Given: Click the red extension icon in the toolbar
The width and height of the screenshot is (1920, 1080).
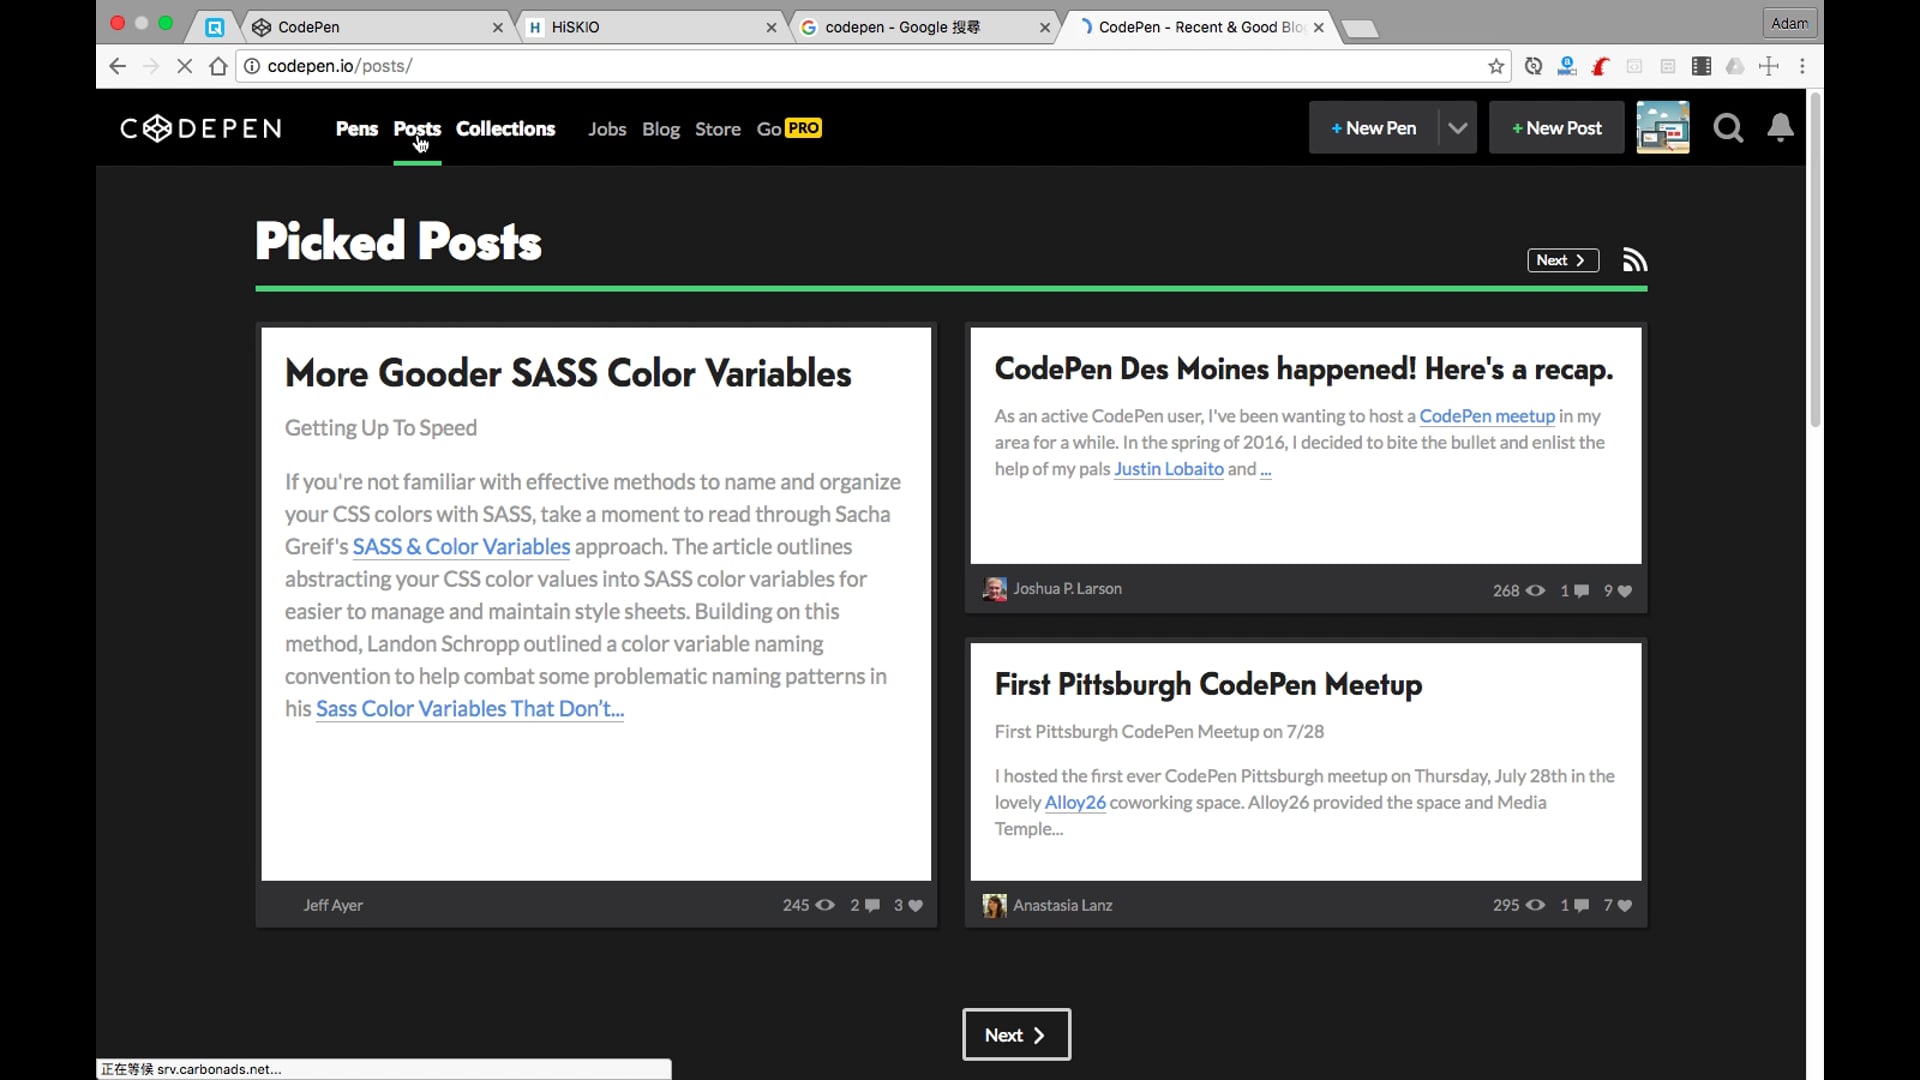Looking at the screenshot, I should coord(1601,66).
